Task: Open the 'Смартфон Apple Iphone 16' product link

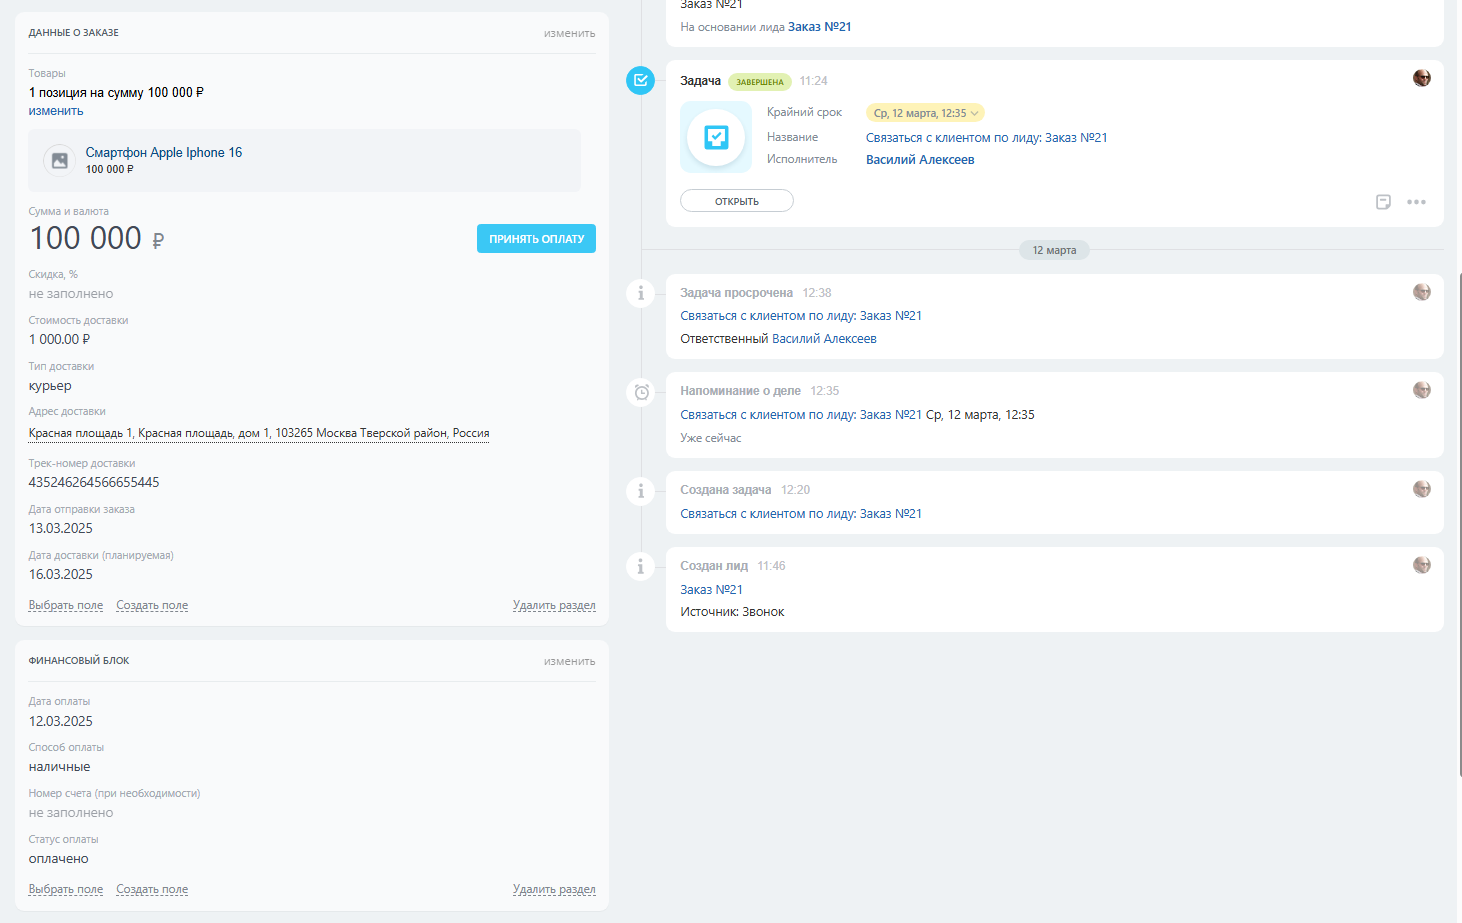Action: (x=164, y=152)
